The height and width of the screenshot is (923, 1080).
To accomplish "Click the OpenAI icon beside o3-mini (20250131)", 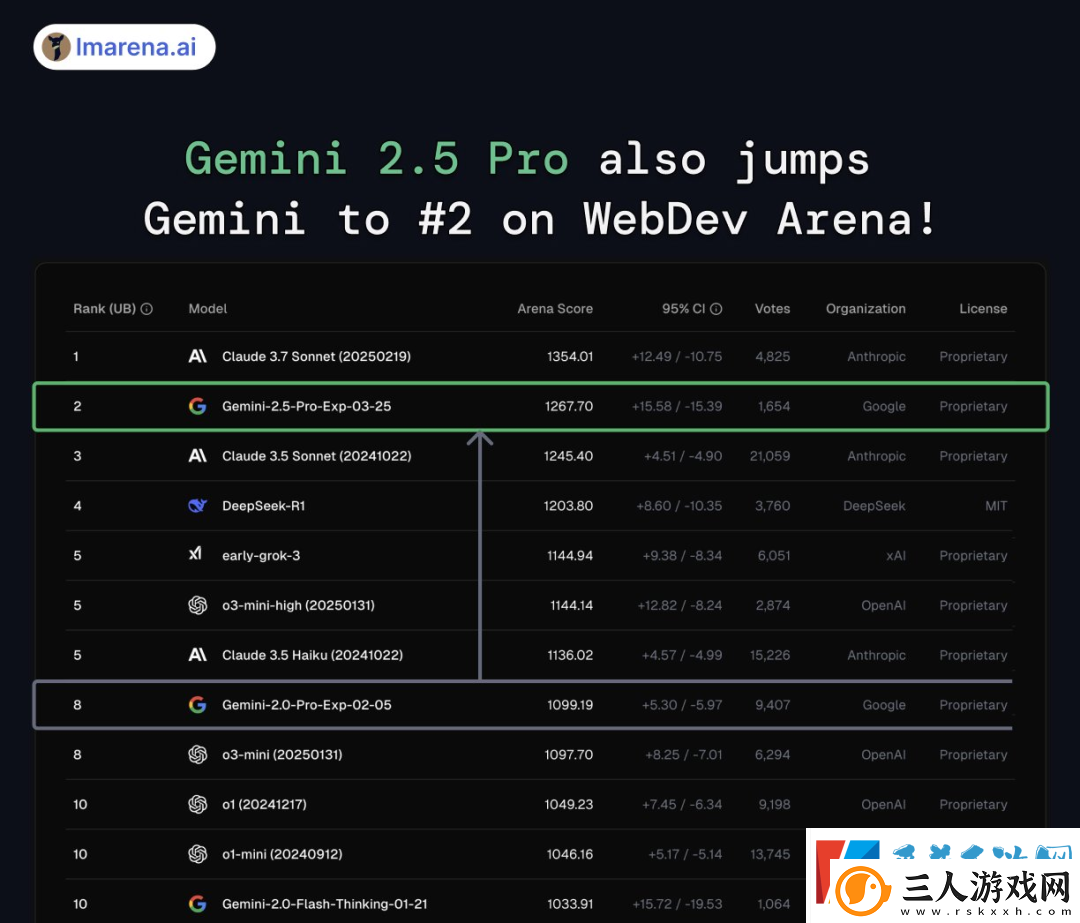I will pos(198,754).
